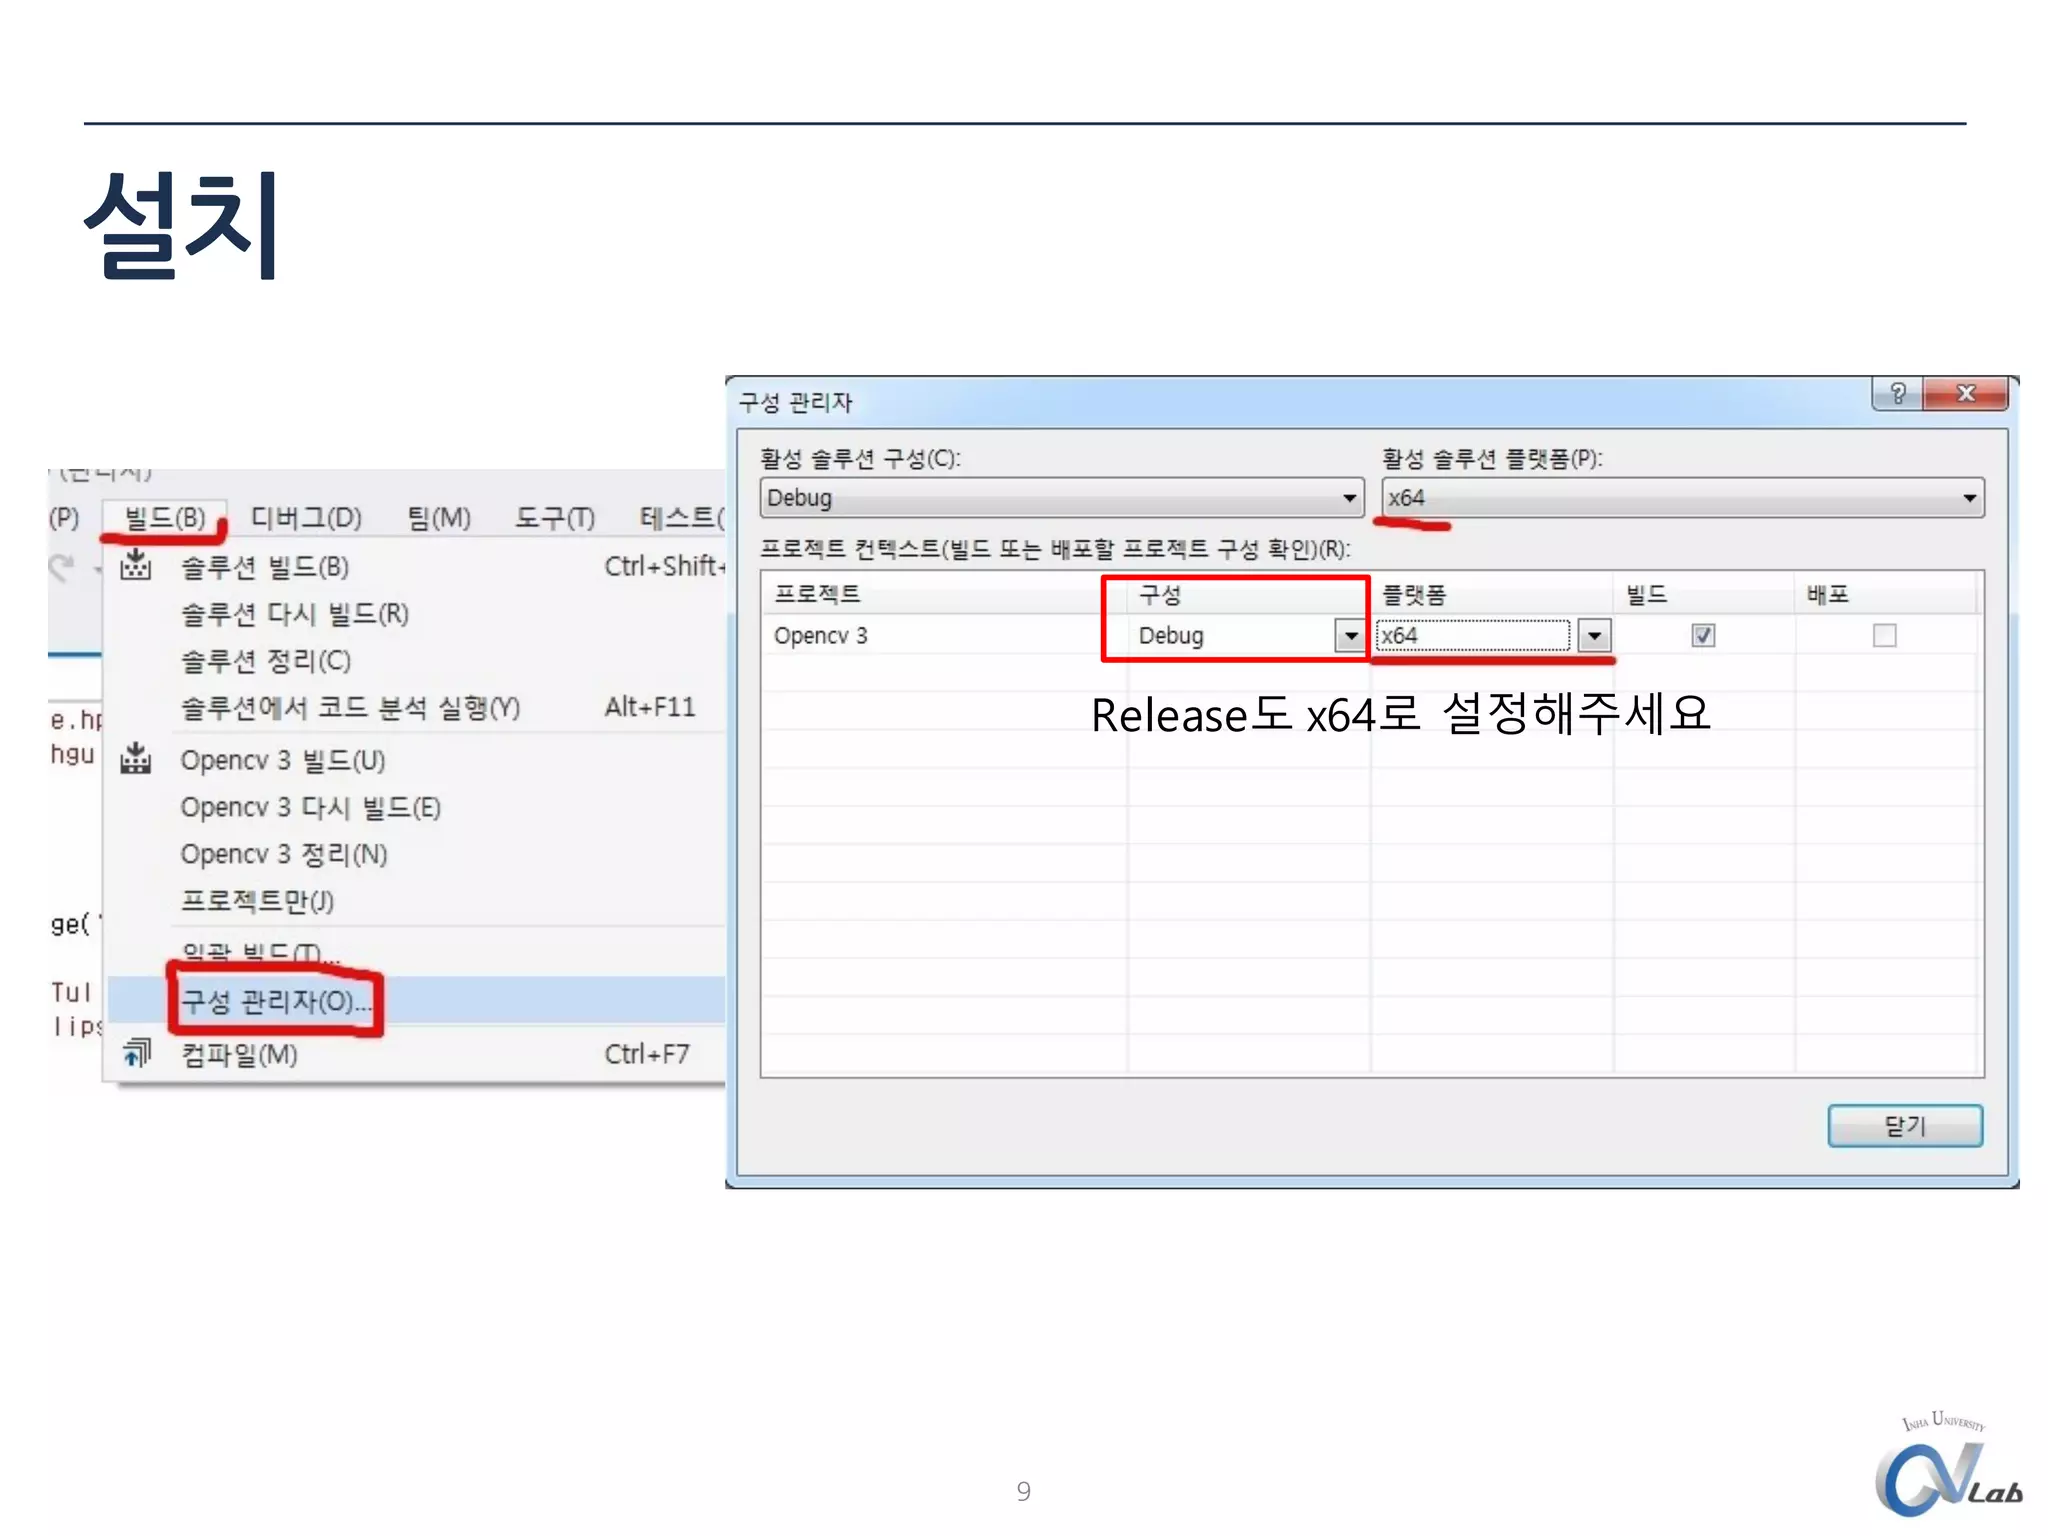This screenshot has width=2048, height=1536.
Task: Click the 솔루션 빌드 build icon
Action: pyautogui.click(x=135, y=566)
